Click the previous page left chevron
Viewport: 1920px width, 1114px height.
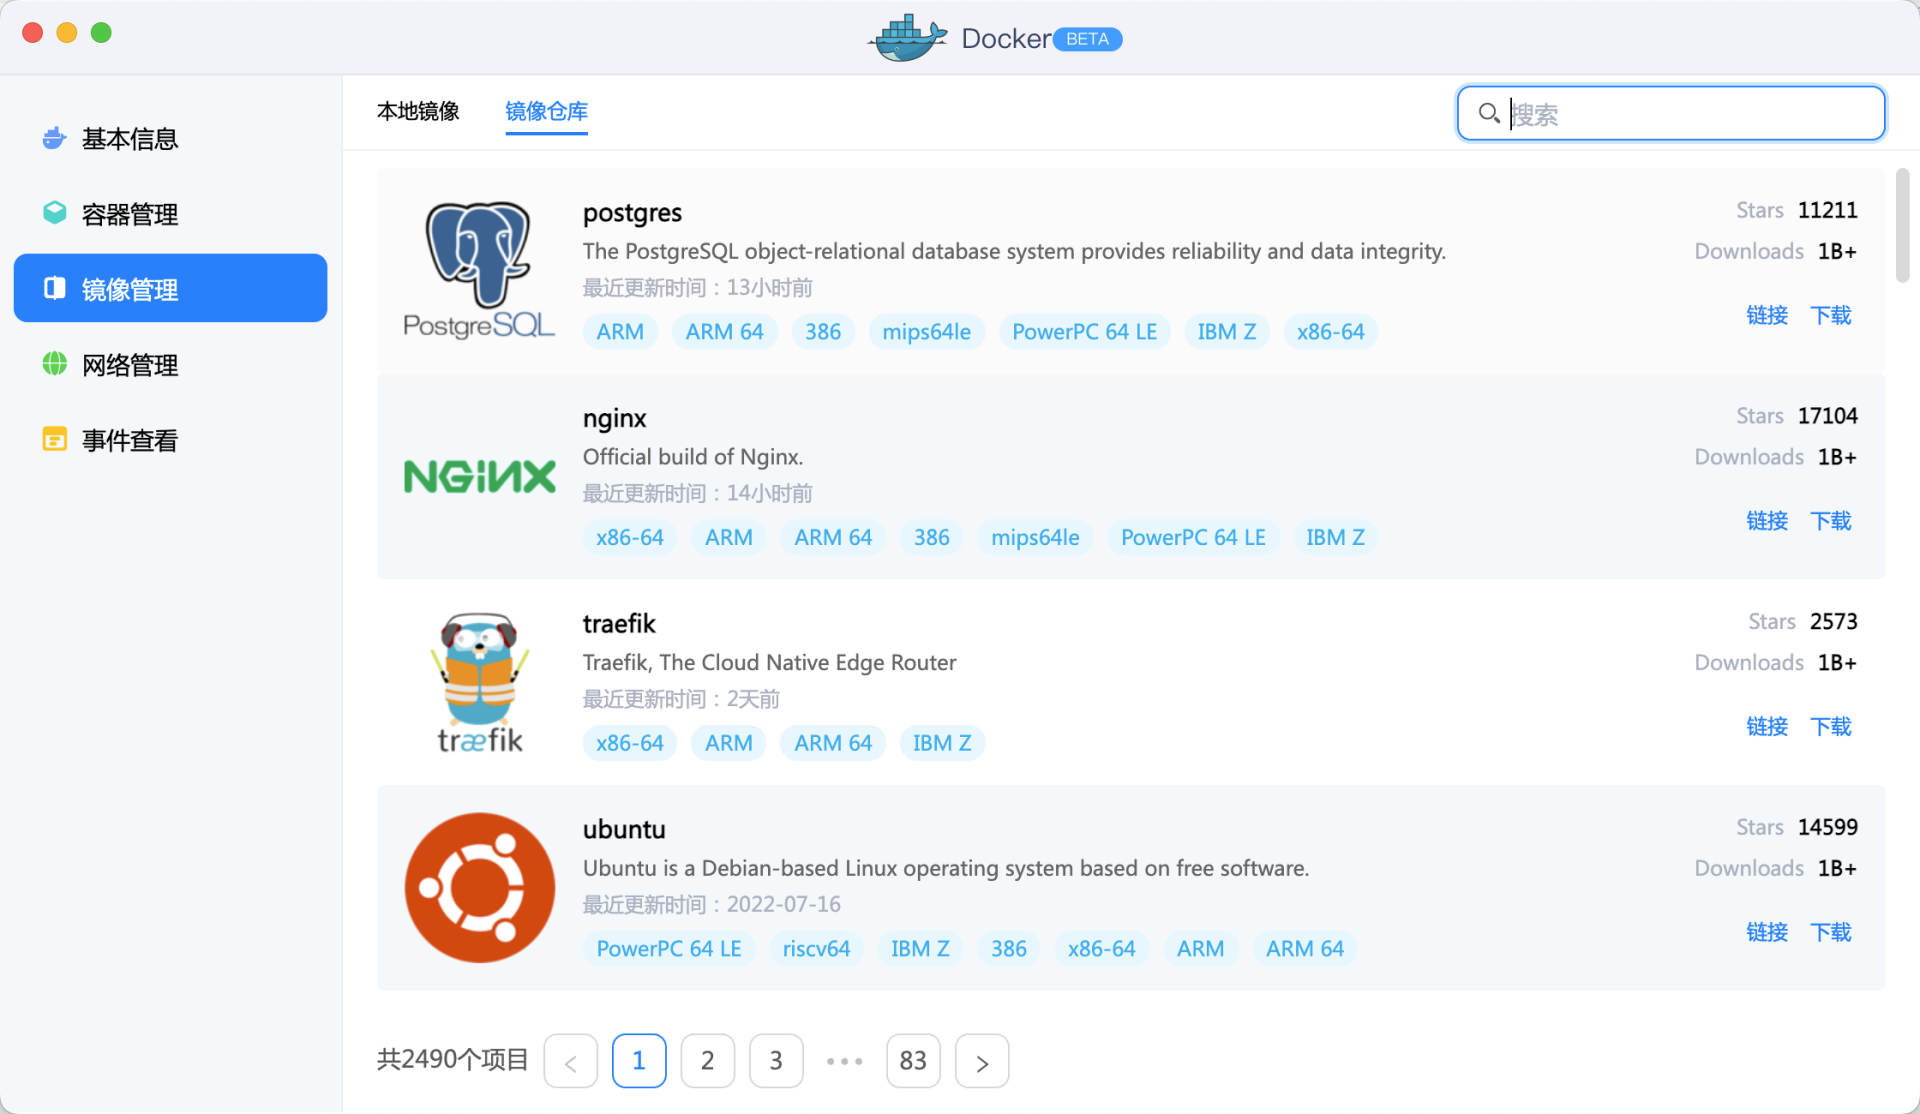(x=570, y=1061)
